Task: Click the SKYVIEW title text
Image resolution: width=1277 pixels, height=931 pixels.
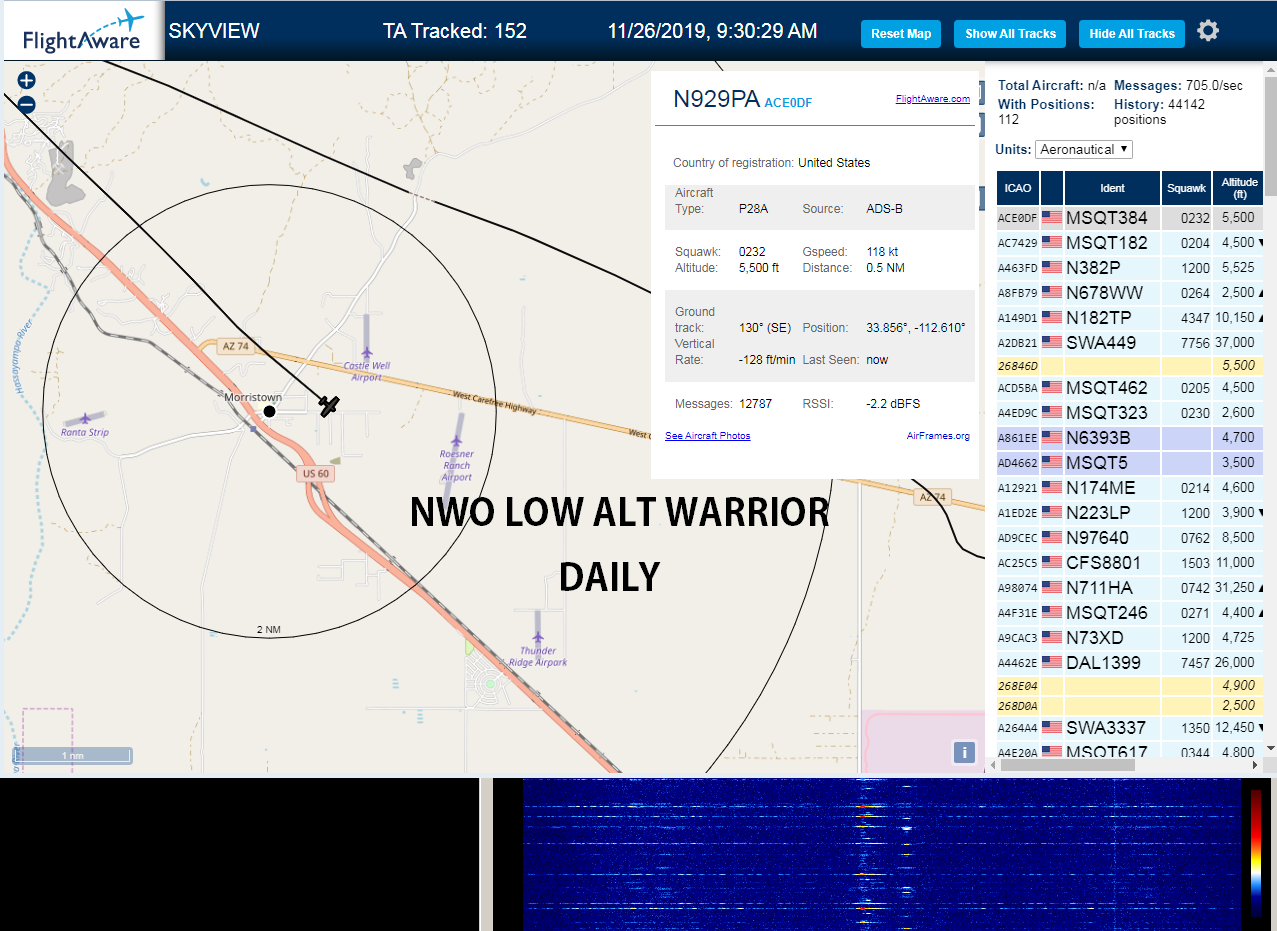Action: (x=214, y=30)
